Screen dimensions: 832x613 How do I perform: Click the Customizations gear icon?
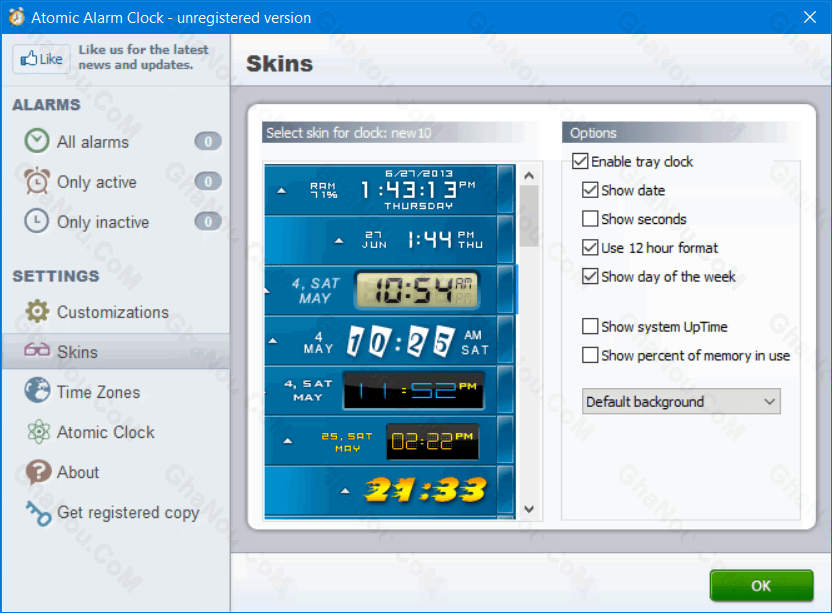(x=37, y=312)
